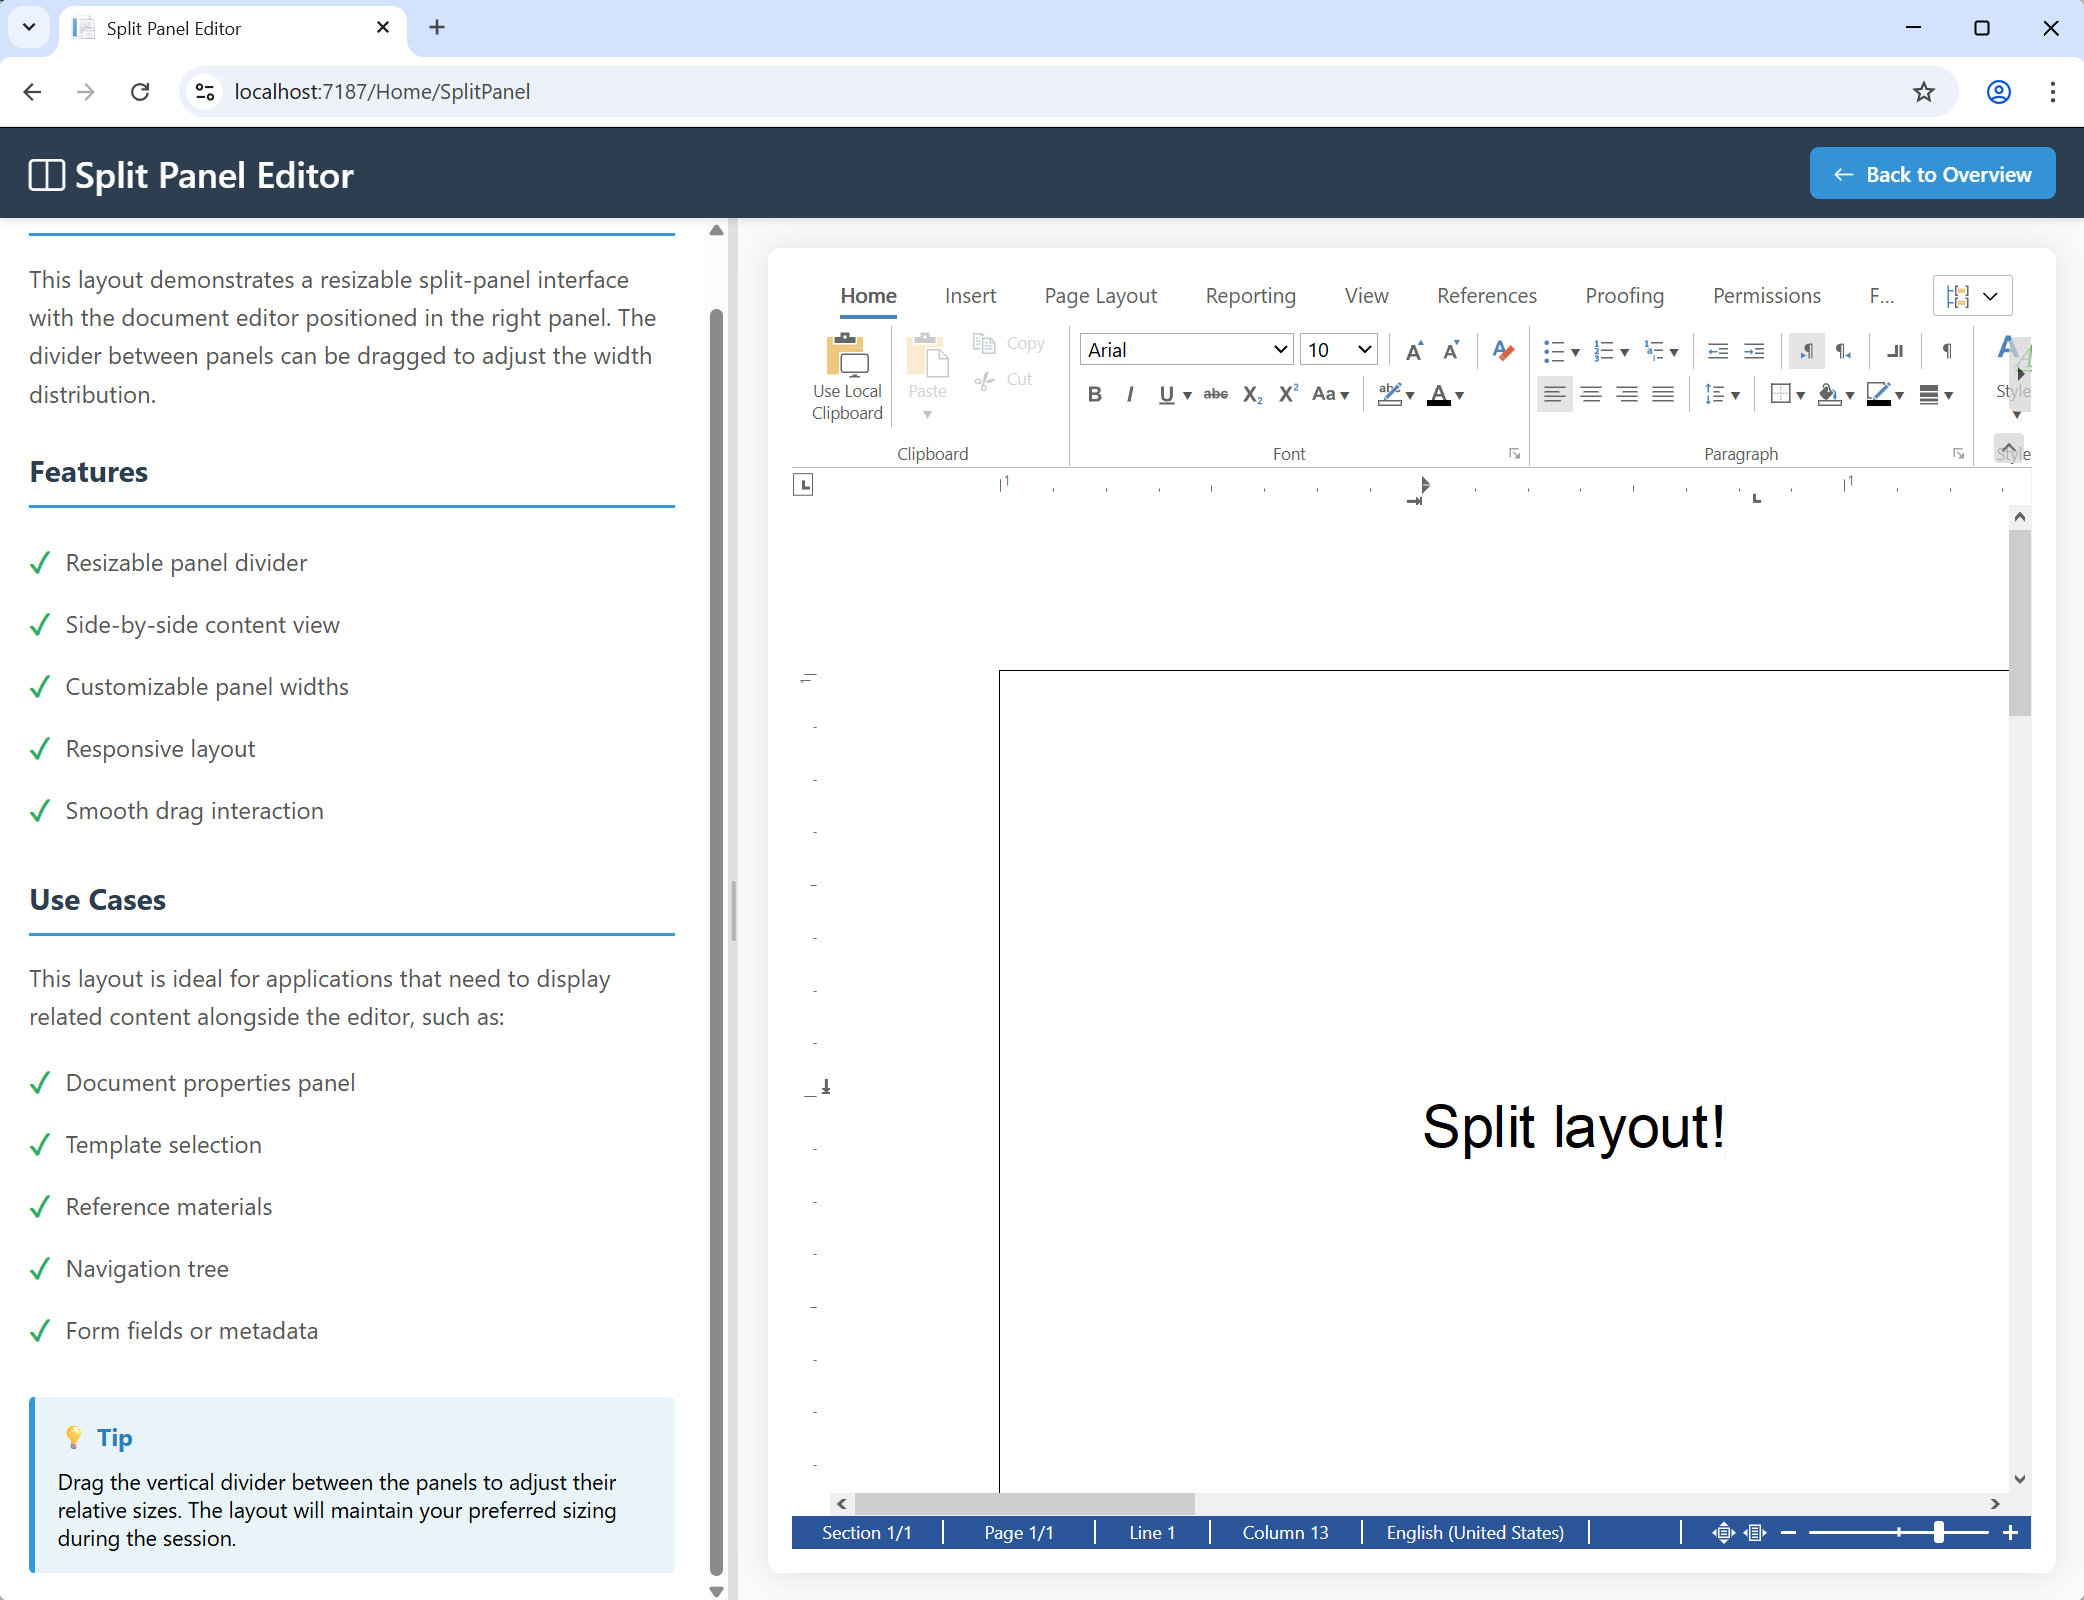2084x1600 pixels.
Task: Apply italic formatting
Action: [x=1129, y=394]
